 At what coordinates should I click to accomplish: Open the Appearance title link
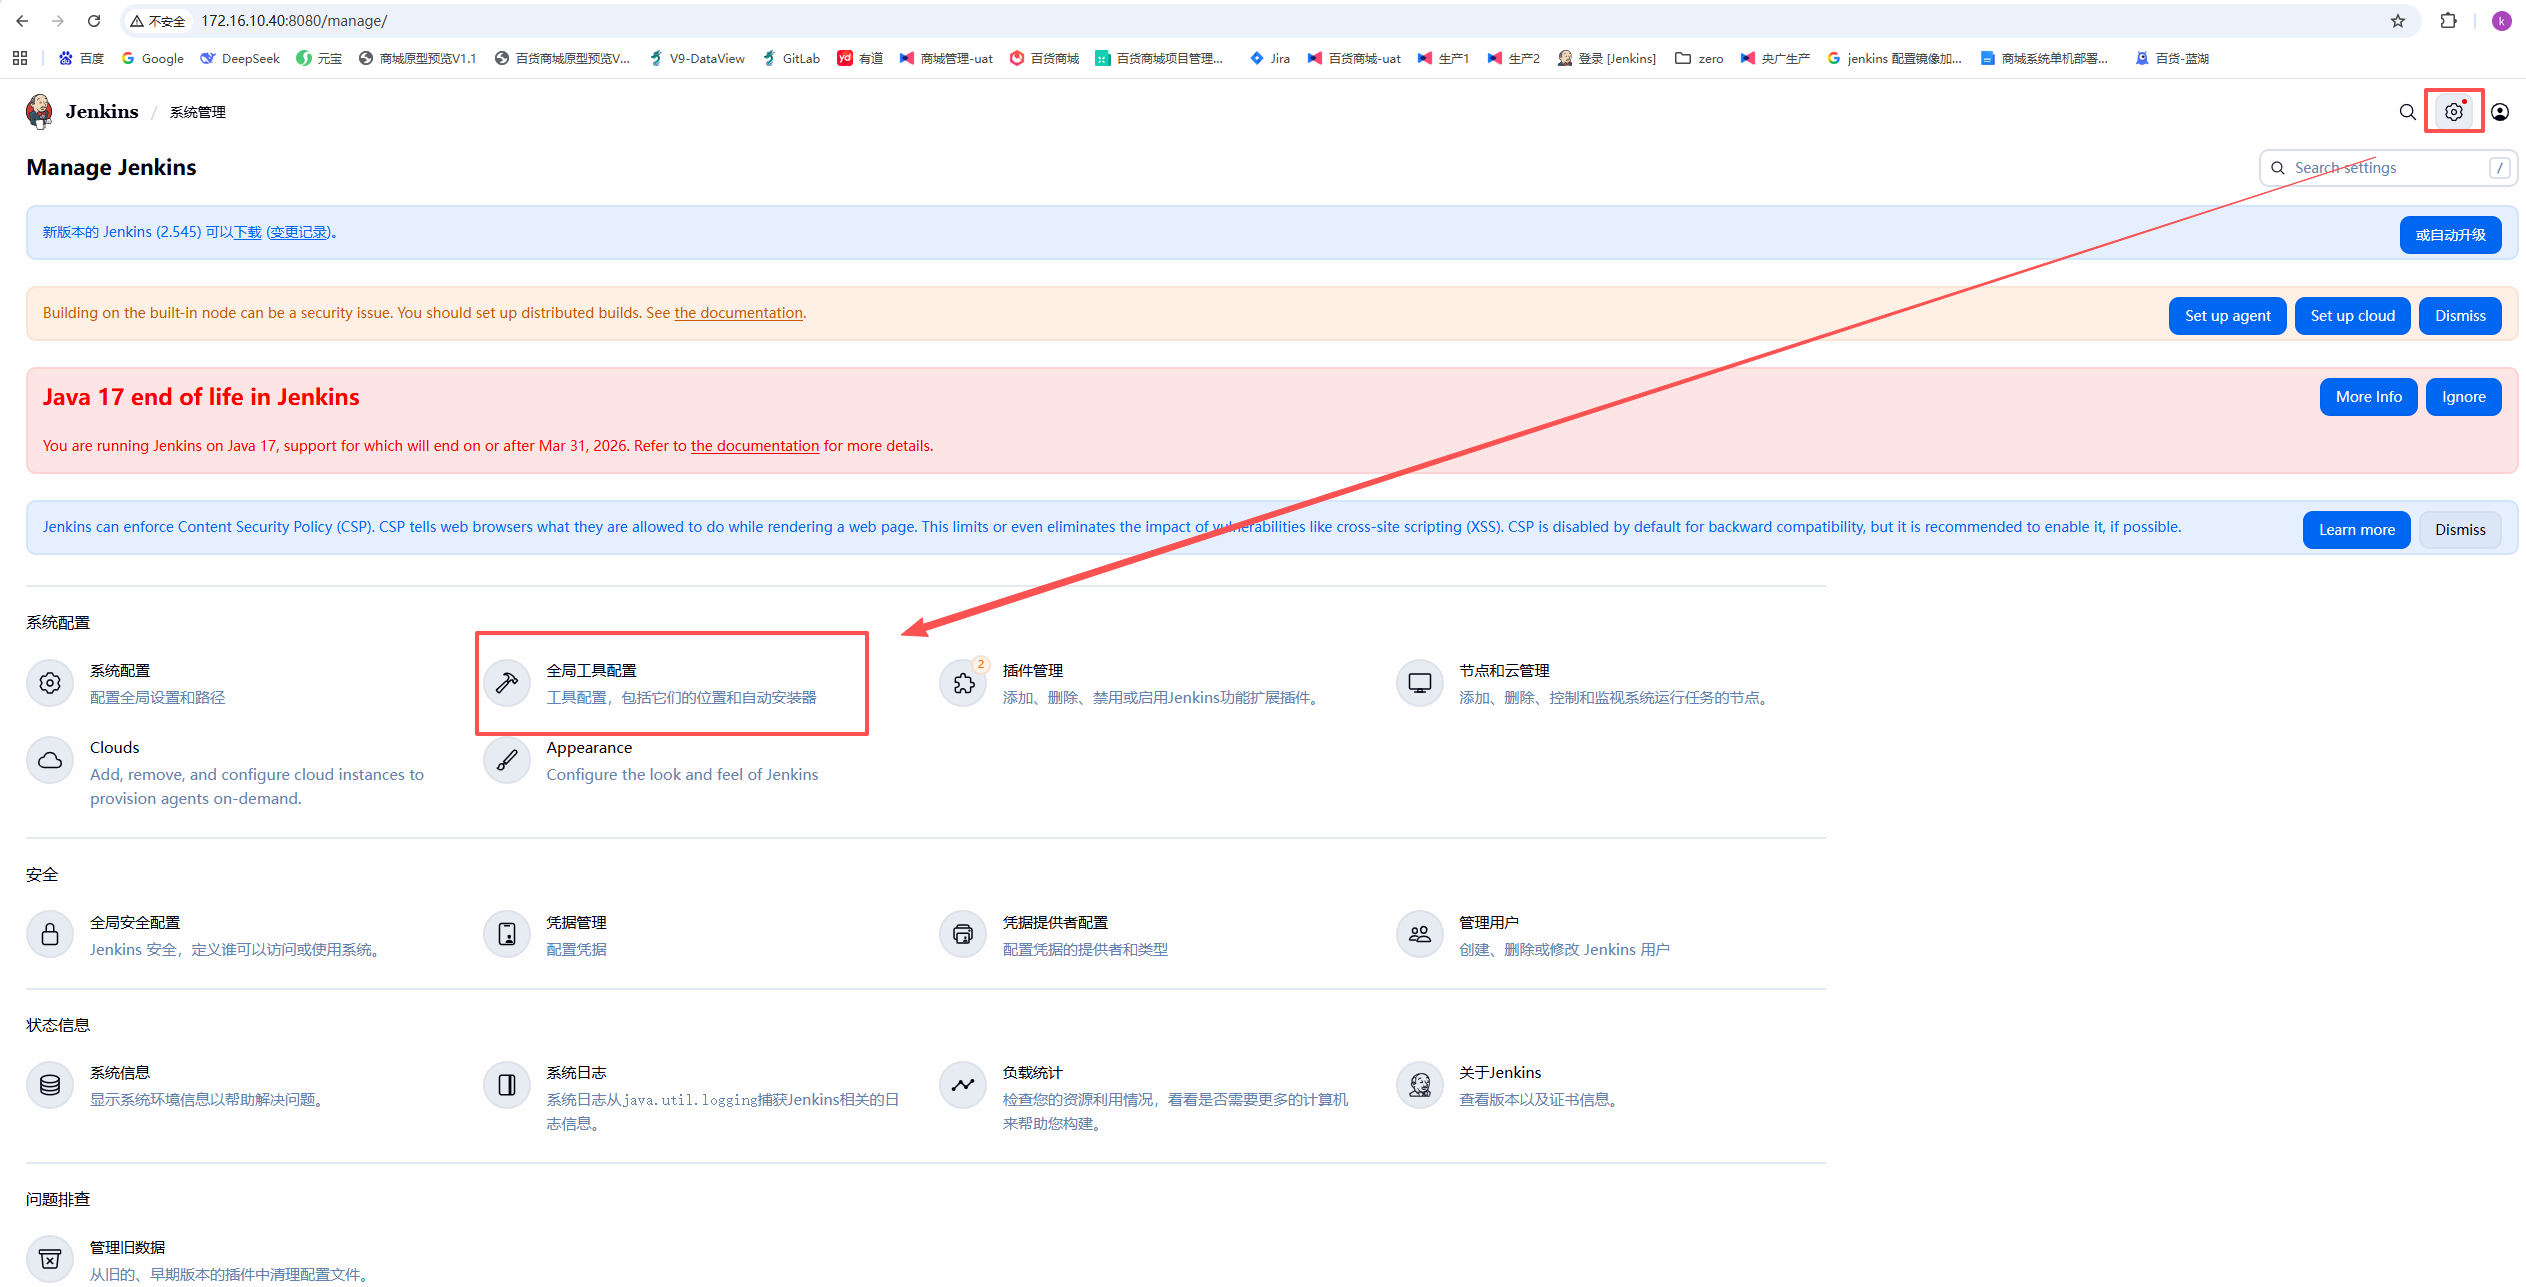tap(589, 748)
